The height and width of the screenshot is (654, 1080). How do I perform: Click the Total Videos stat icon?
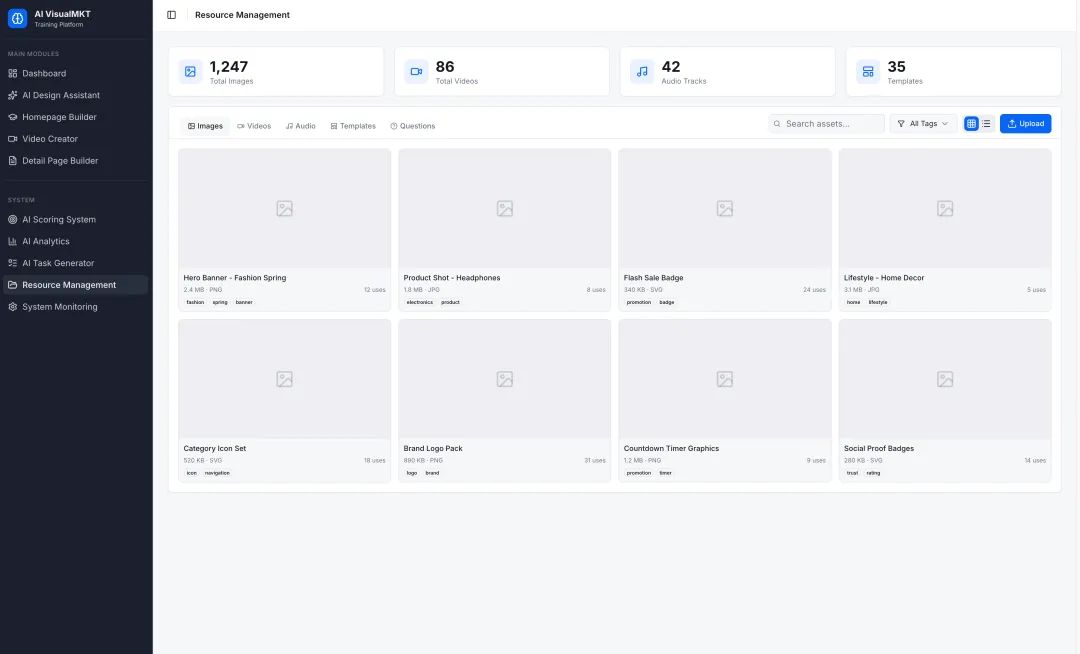point(416,71)
